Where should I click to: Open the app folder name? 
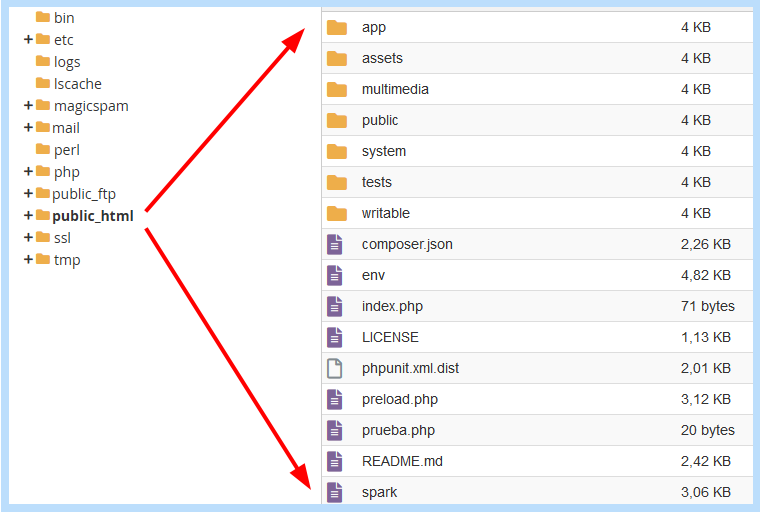(x=374, y=28)
